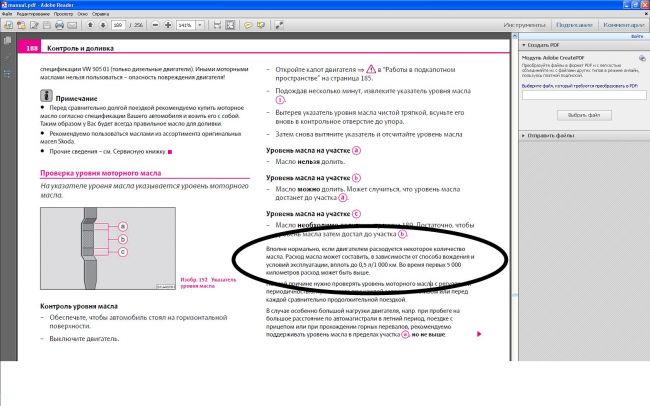Open the Просмотр menu
Viewport: 650px width, 406px height.
coord(63,14)
